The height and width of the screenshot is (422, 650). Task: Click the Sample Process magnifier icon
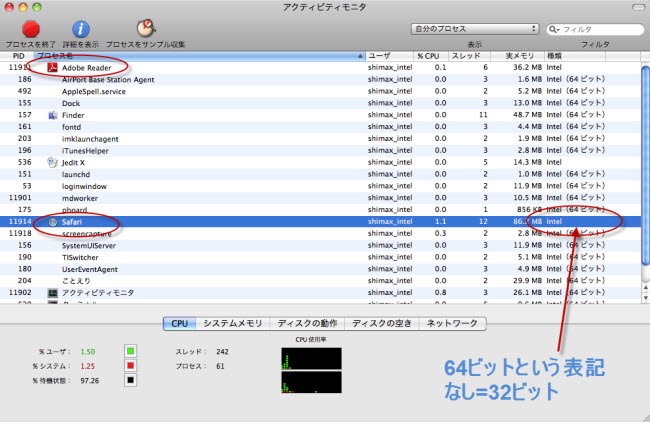(x=146, y=28)
